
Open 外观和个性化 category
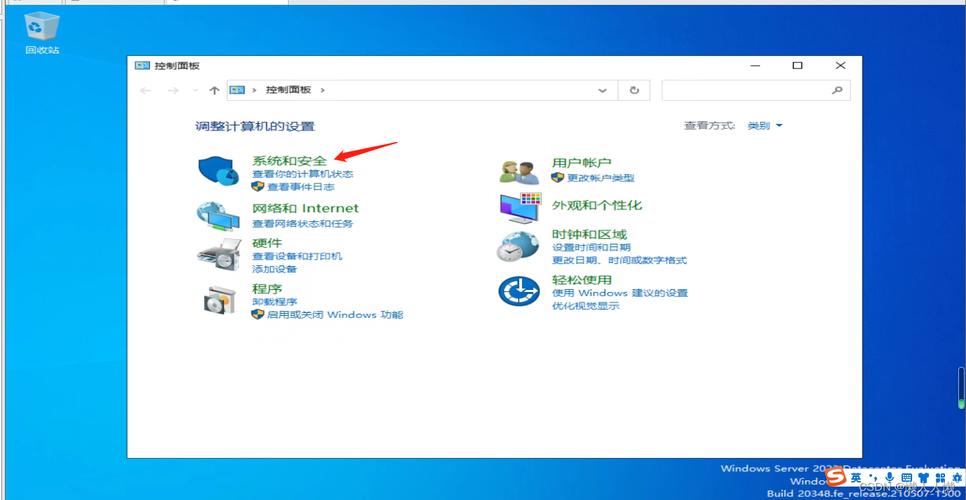pos(597,205)
